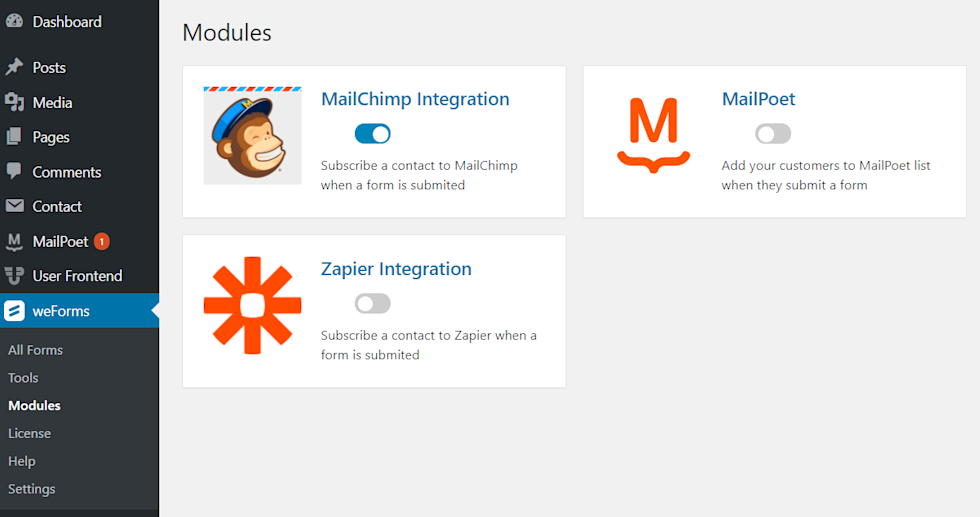Click the Dashboard gauge icon
The width and height of the screenshot is (980, 517).
coord(14,21)
